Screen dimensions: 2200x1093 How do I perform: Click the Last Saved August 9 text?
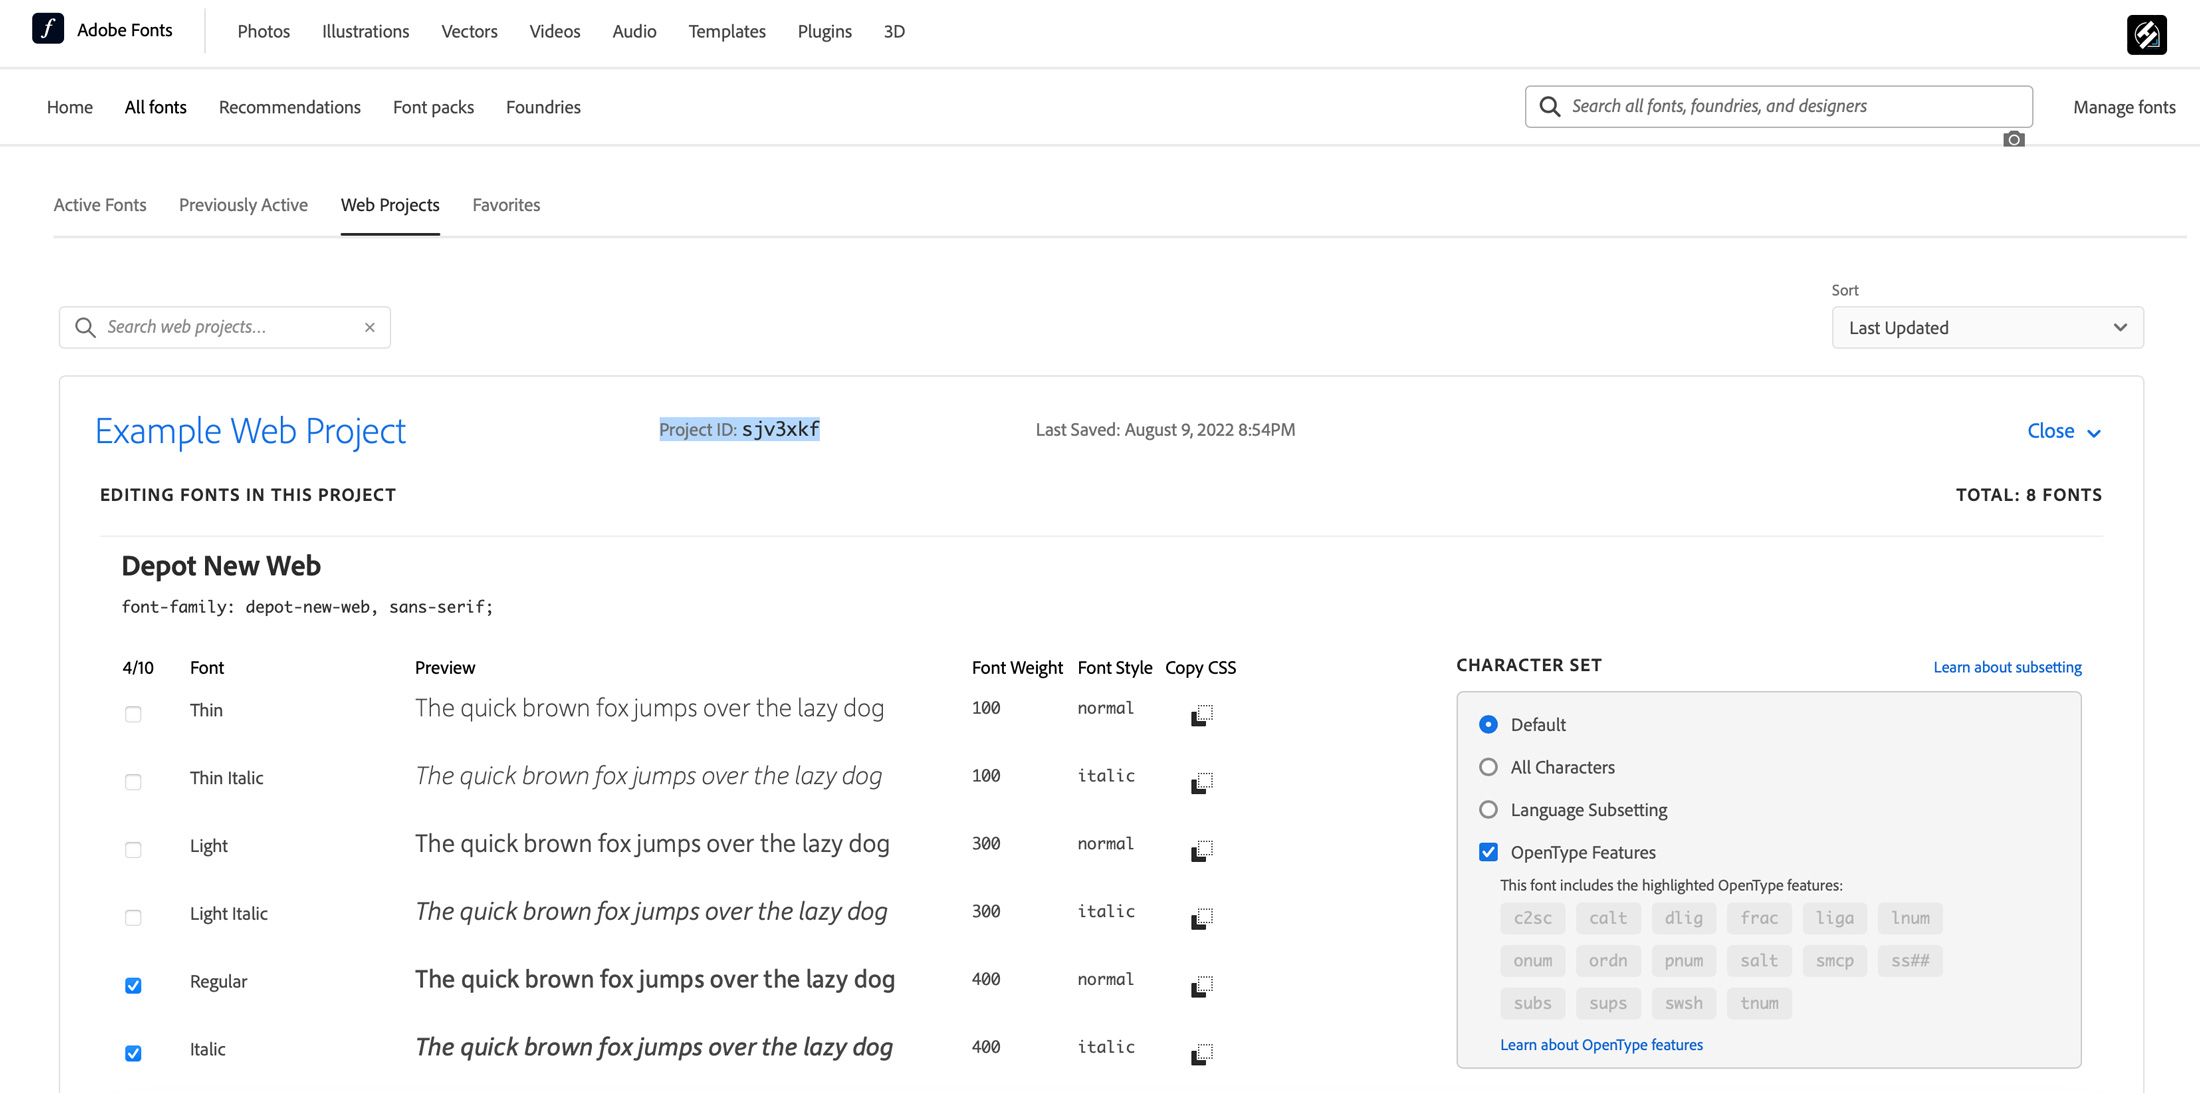click(x=1165, y=430)
